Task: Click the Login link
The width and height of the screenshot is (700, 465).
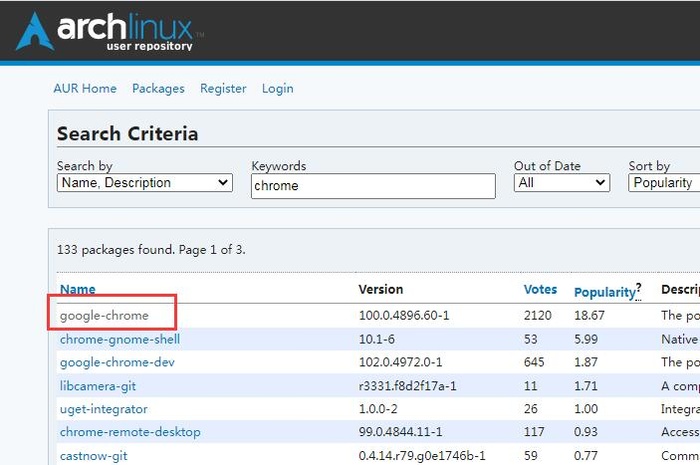Action: pos(278,88)
